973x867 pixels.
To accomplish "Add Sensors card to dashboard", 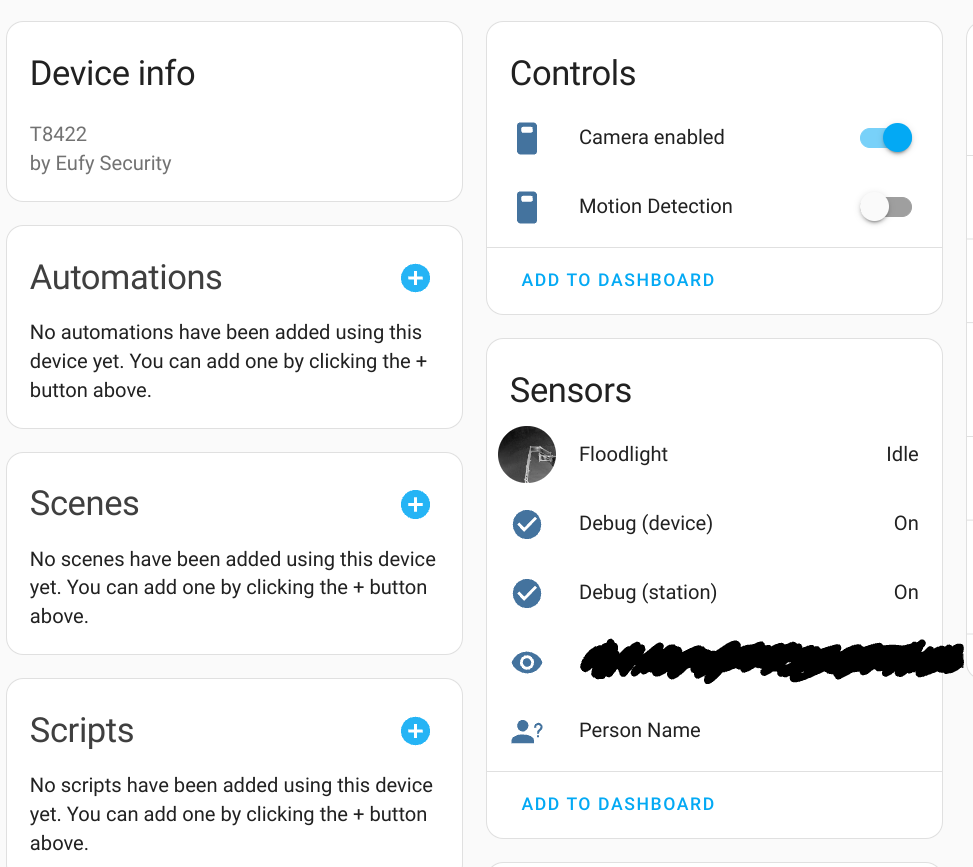I will tap(618, 804).
